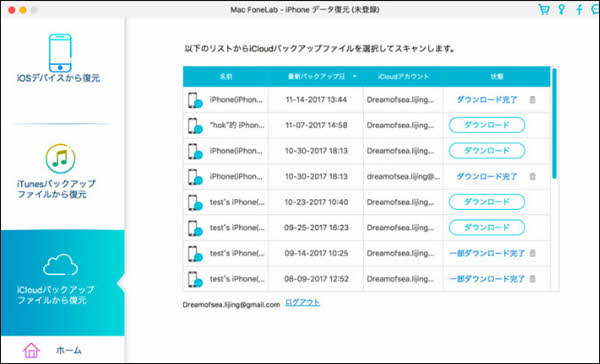This screenshot has height=364, width=600.
Task: Select date cell 08-09-2017 12:52
Action: [x=316, y=279]
